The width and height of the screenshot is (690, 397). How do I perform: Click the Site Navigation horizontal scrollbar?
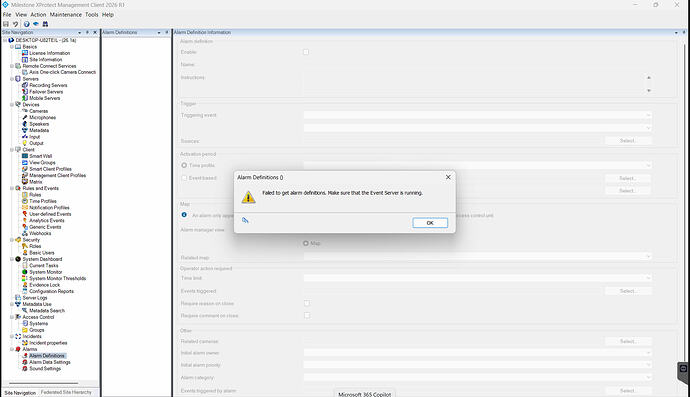43,383
